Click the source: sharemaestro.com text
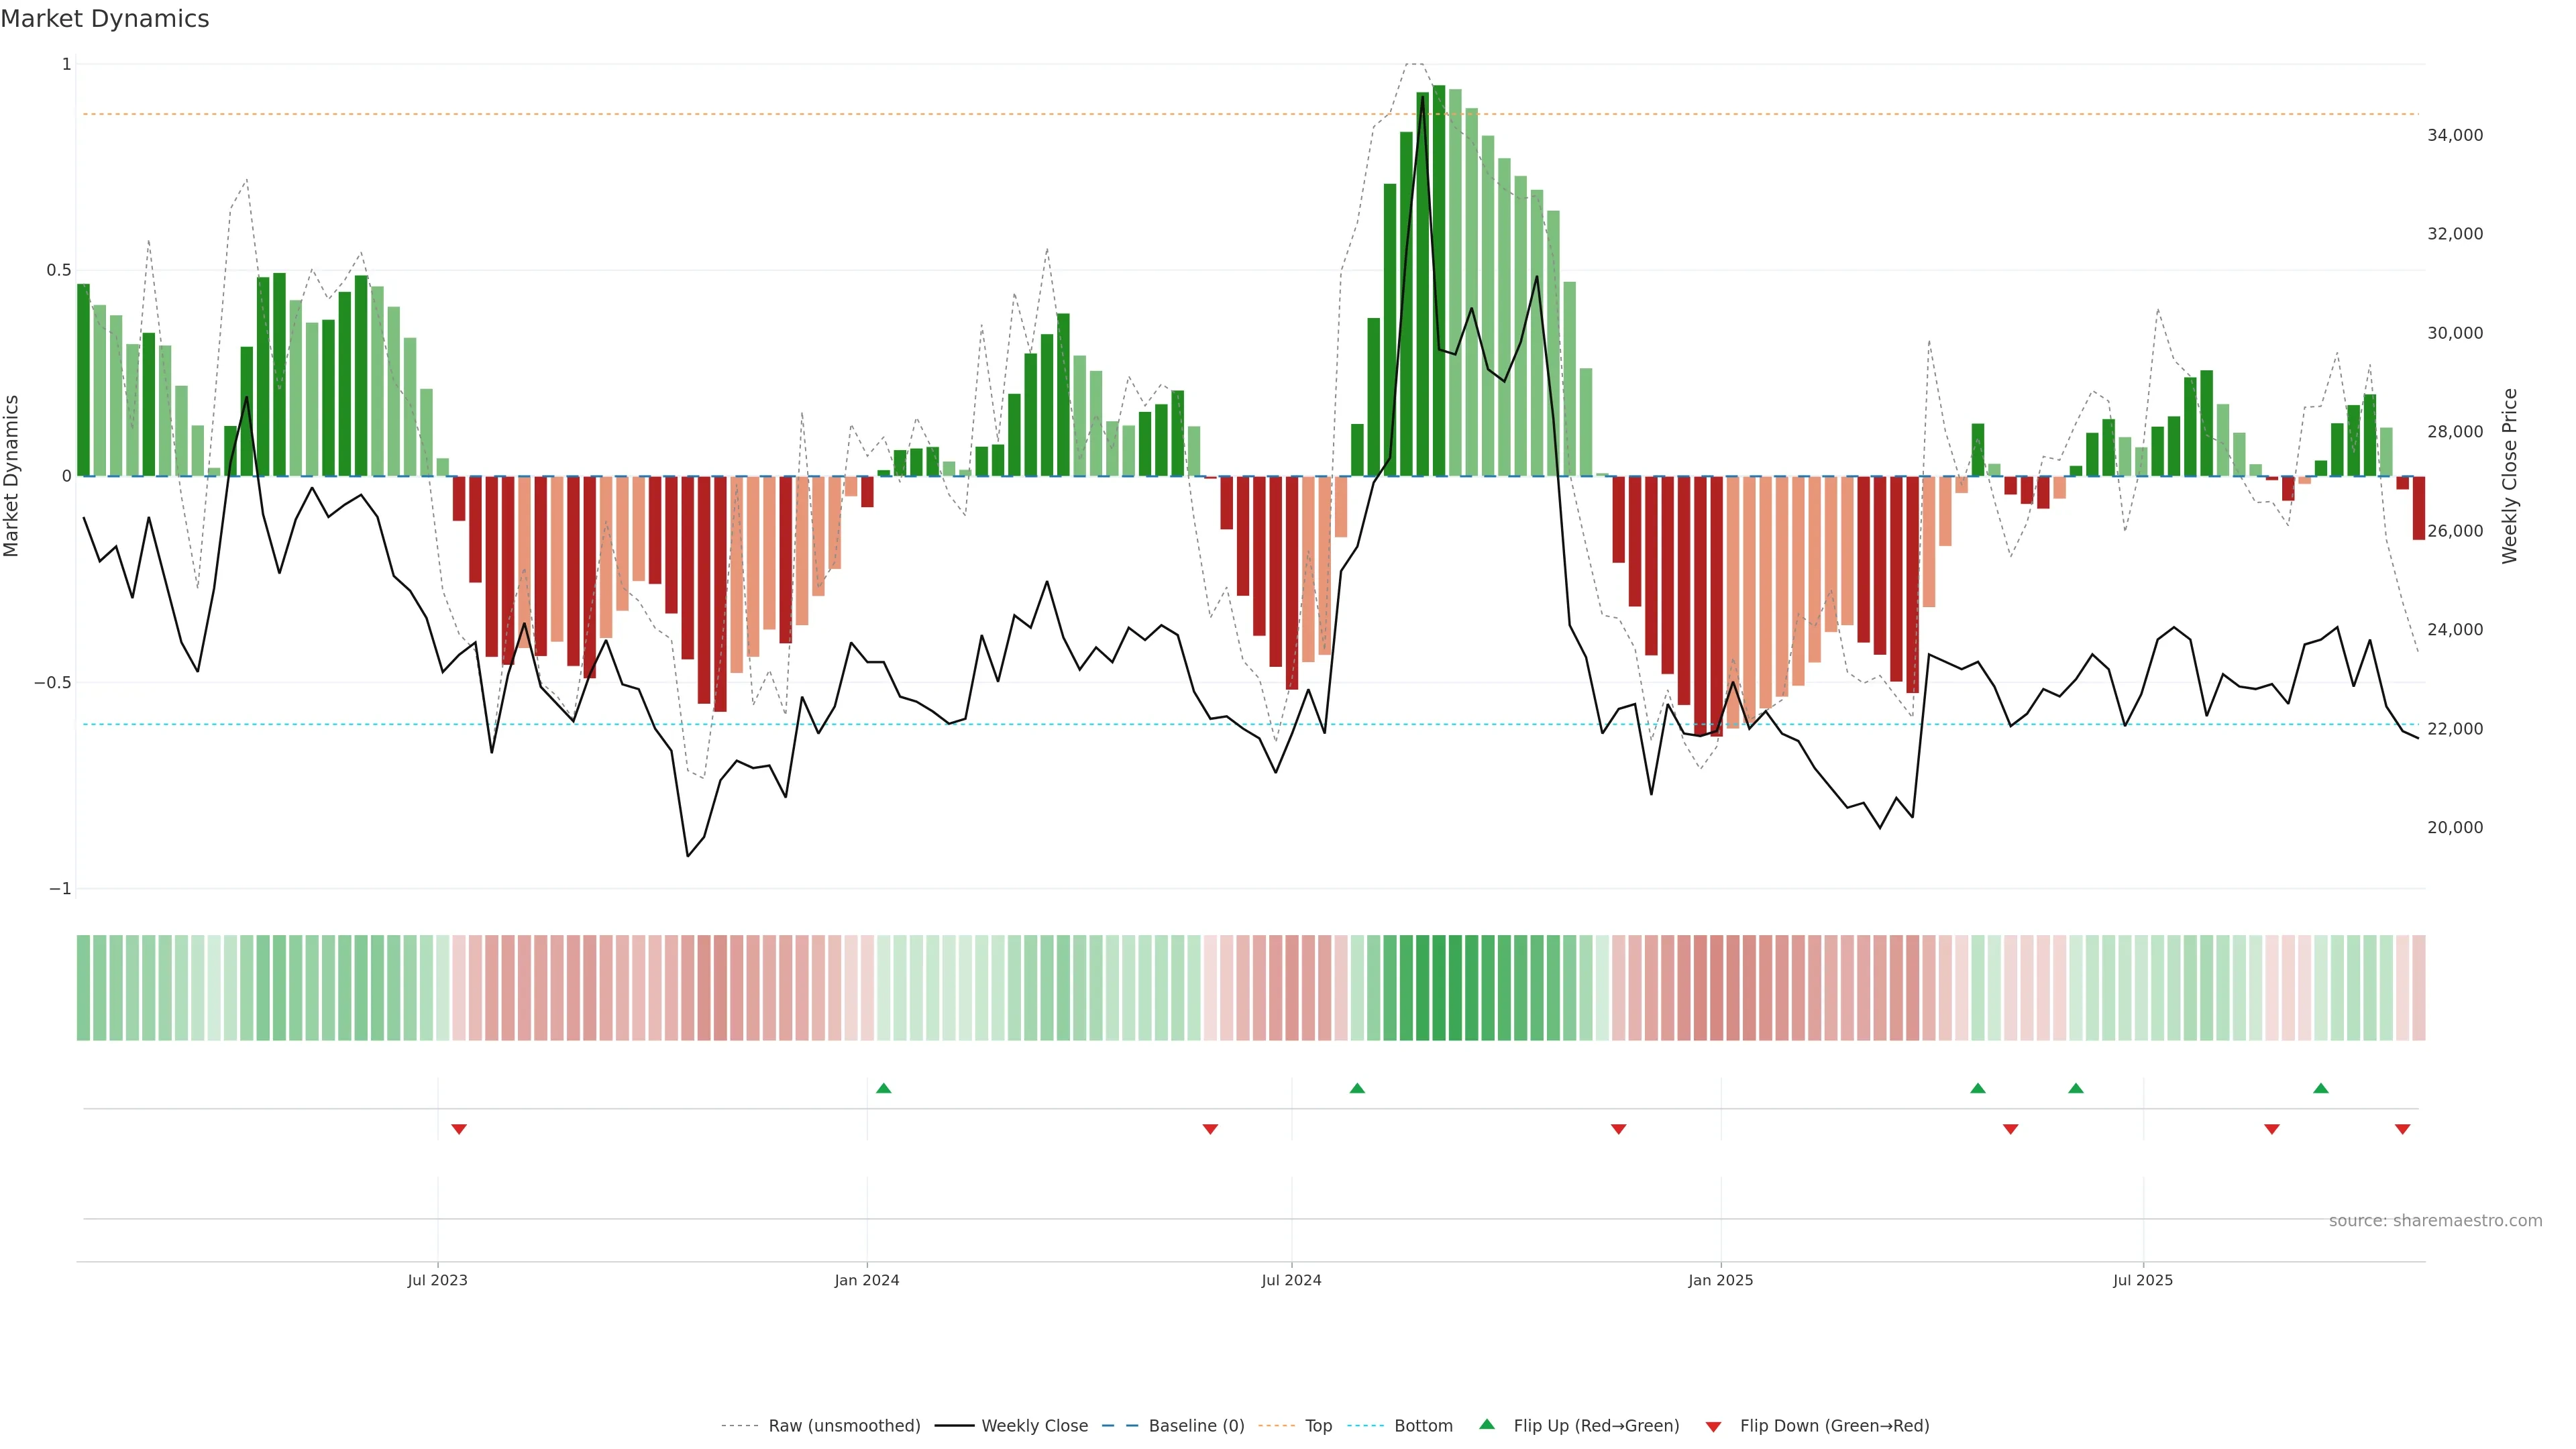The height and width of the screenshot is (1449, 2576). point(2435,1220)
